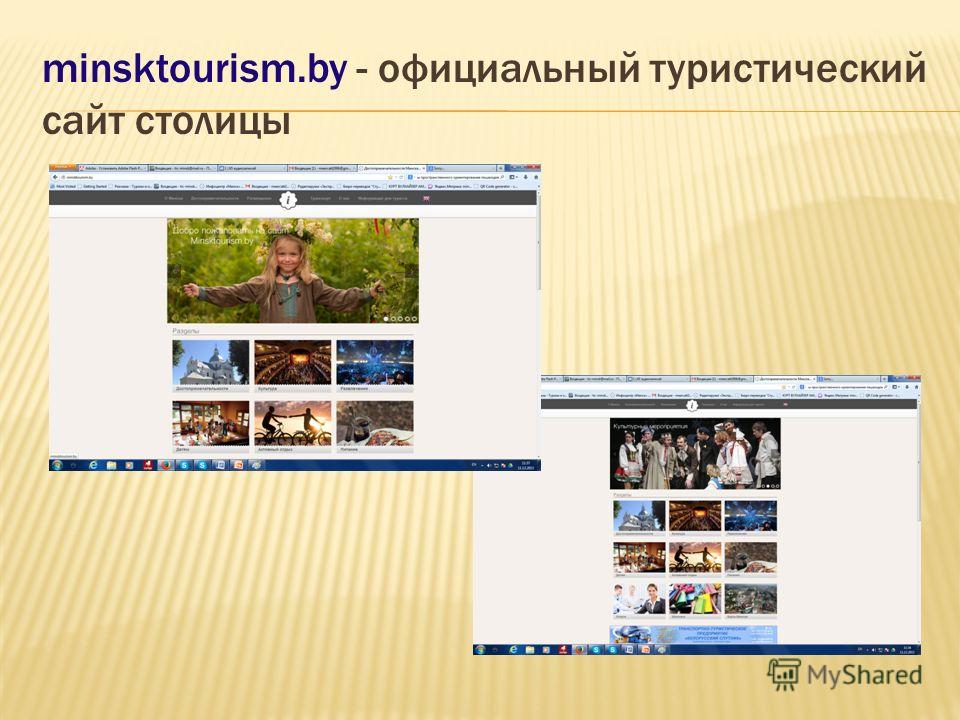Open the Most Visited bookmark in the girl-banner screenshot
960x720 pixels.
coord(64,186)
